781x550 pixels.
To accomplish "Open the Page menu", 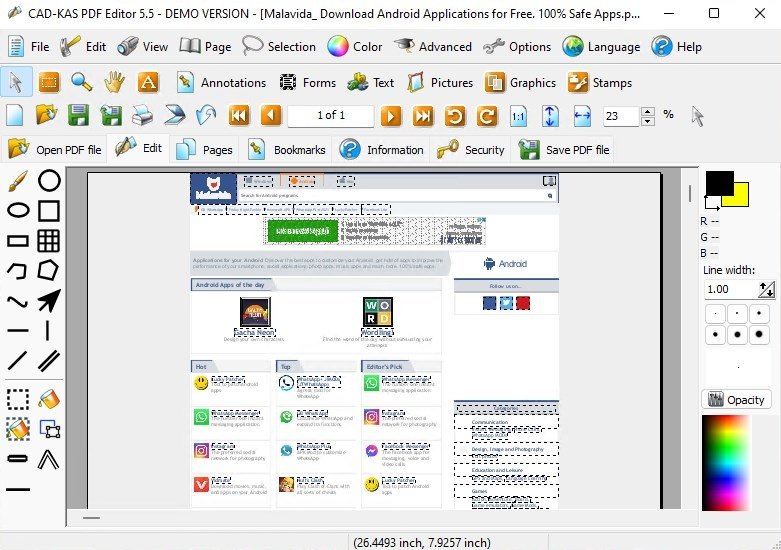I will click(x=205, y=47).
